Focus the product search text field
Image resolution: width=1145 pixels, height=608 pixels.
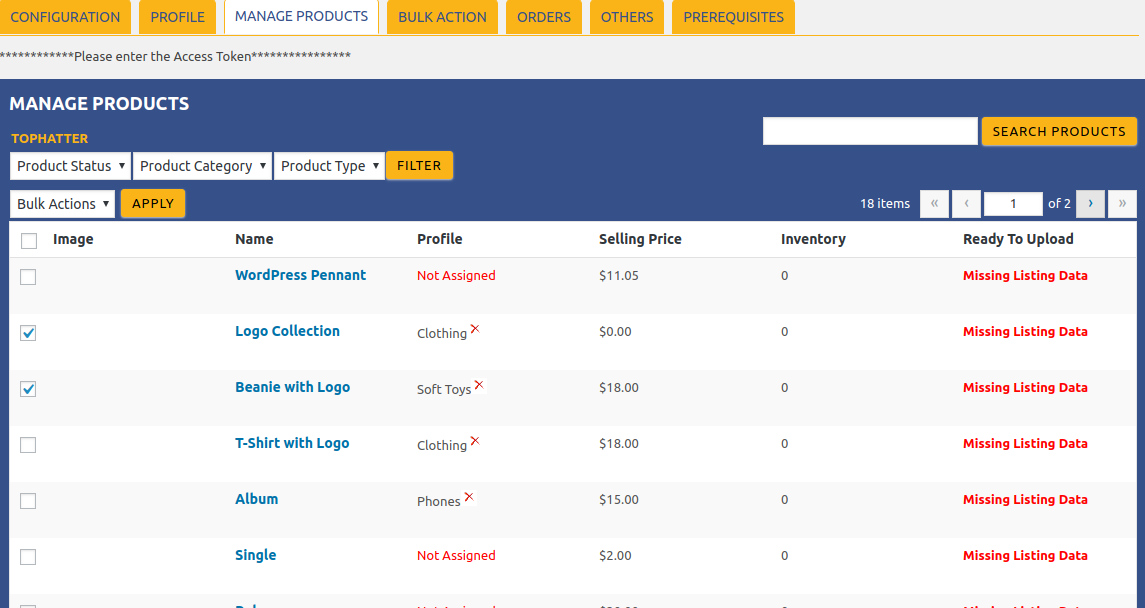click(869, 131)
